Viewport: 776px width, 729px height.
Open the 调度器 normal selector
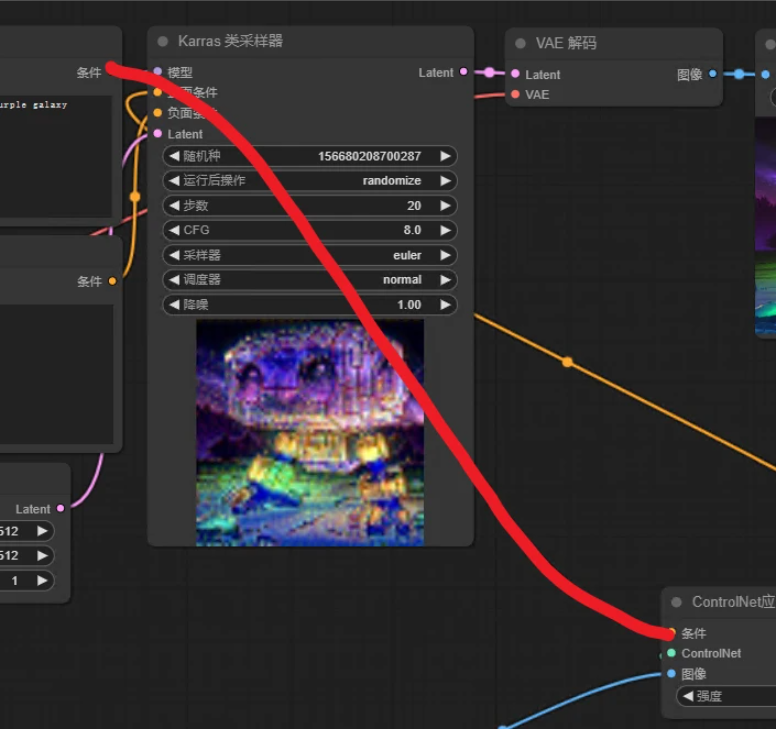(x=310, y=280)
